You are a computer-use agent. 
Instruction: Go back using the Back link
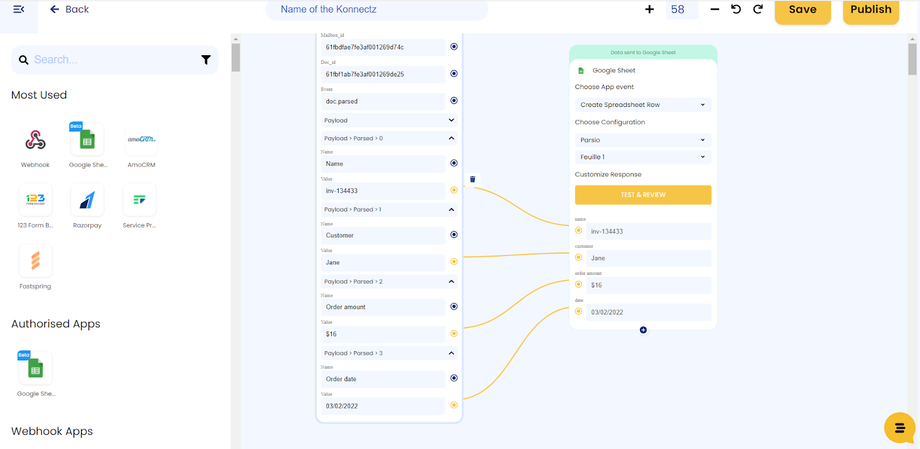(69, 9)
